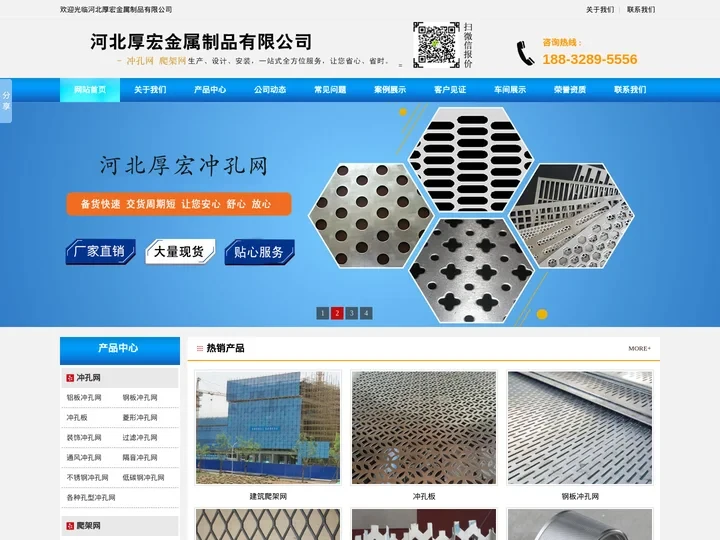Select banner slide indicator 2
Viewport: 720px width, 540px height.
337,313
